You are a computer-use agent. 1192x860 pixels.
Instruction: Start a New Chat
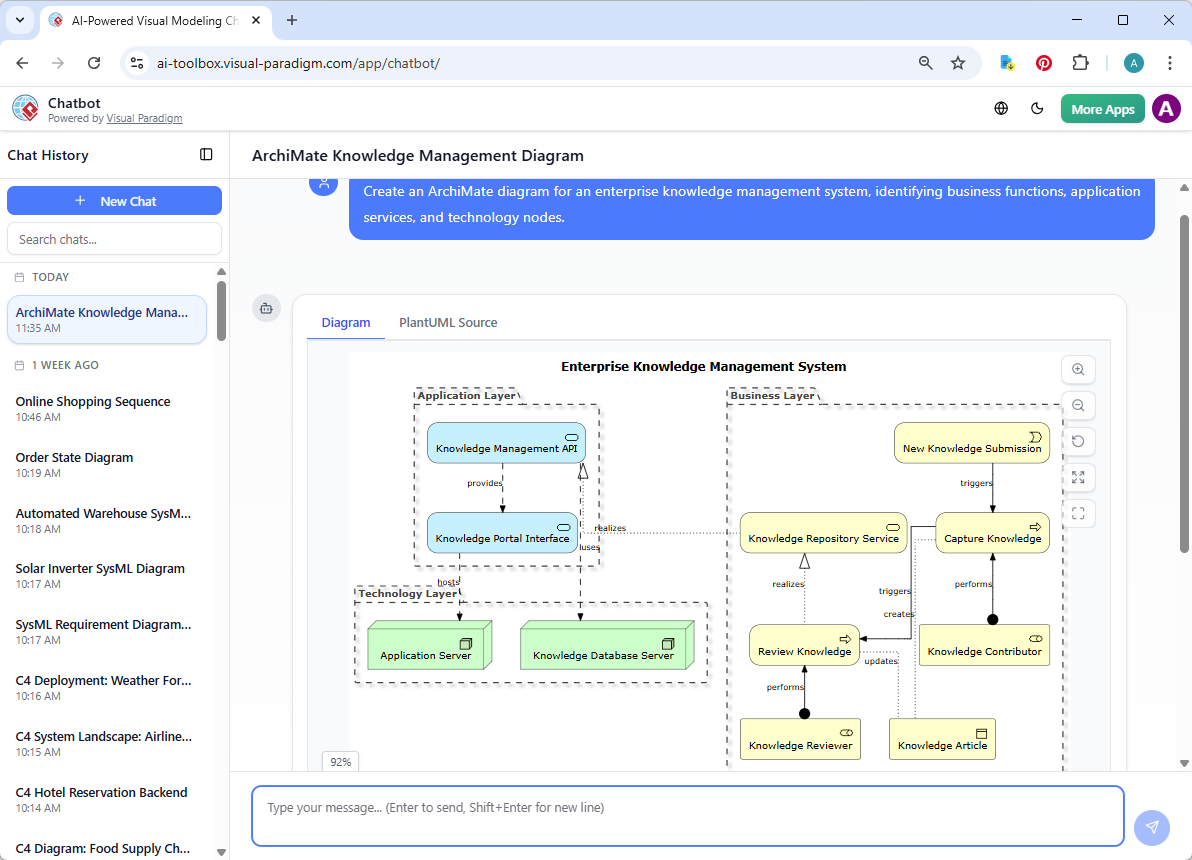[x=114, y=200]
